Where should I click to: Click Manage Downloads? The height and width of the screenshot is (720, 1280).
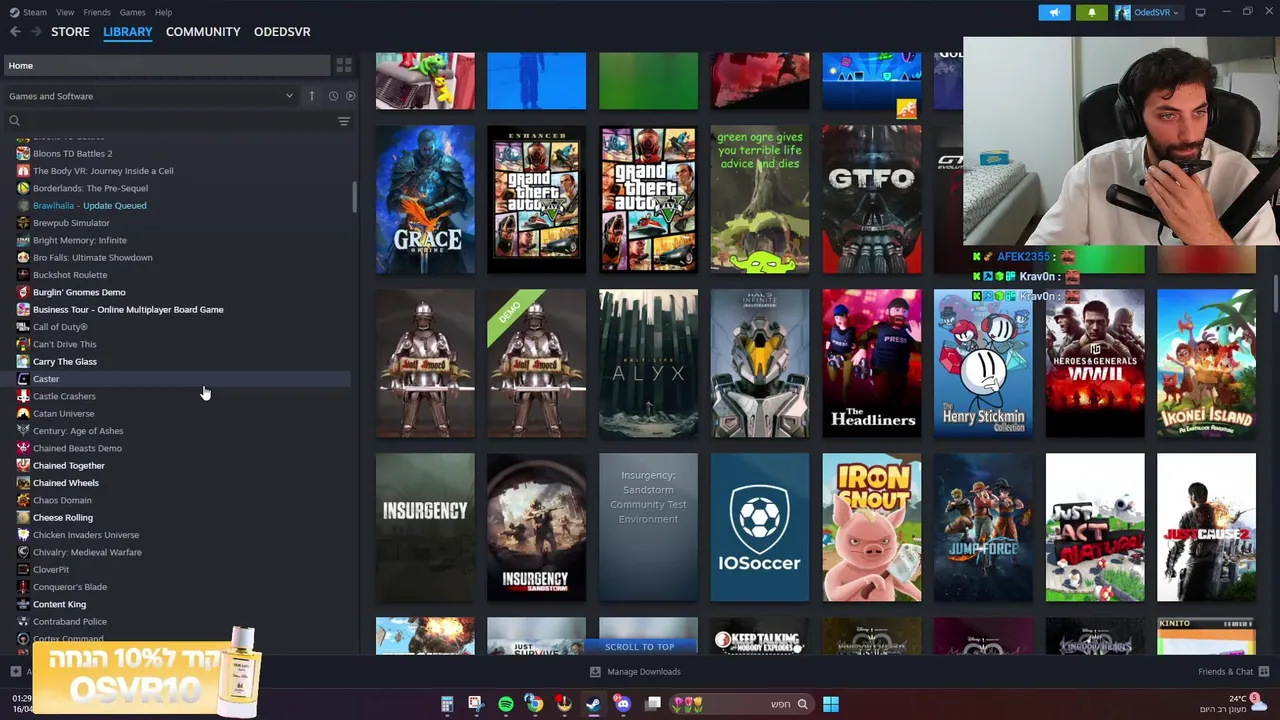(635, 672)
